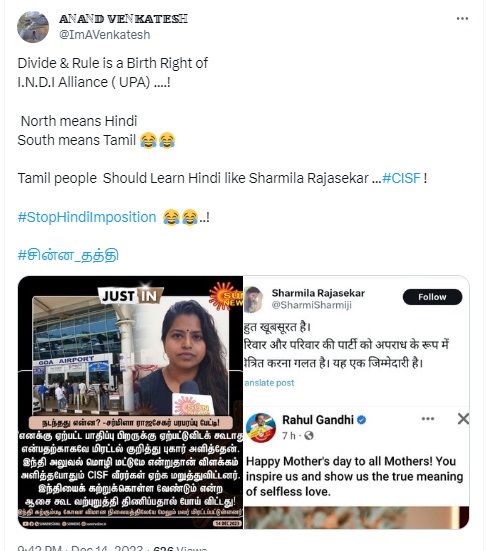Click the verified badge beside Rahul Gandhi
The image size is (487, 551).
click(362, 420)
